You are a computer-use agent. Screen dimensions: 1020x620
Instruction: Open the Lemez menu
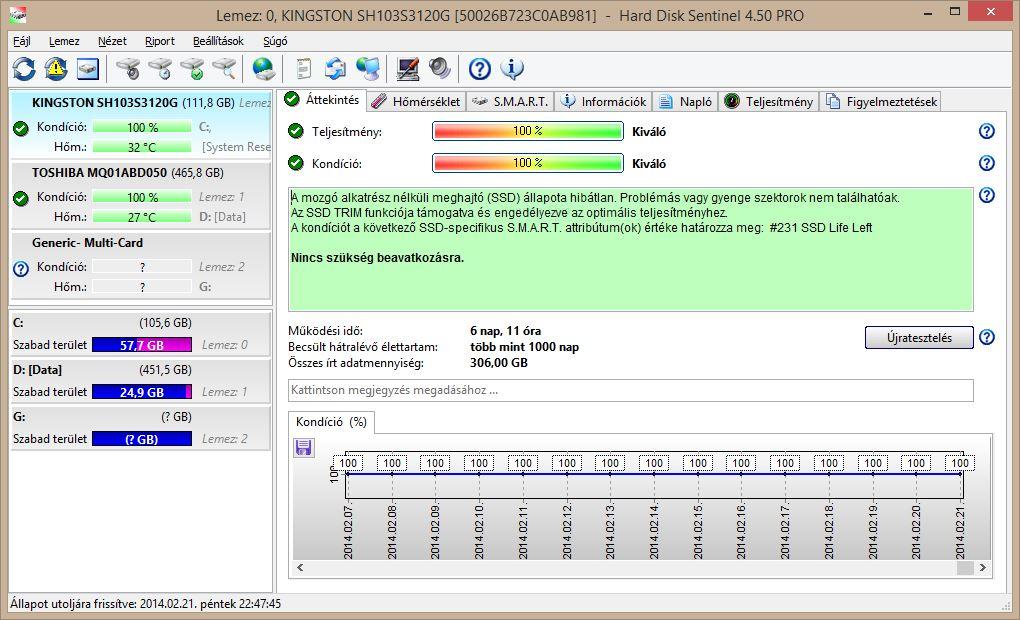pyautogui.click(x=64, y=41)
